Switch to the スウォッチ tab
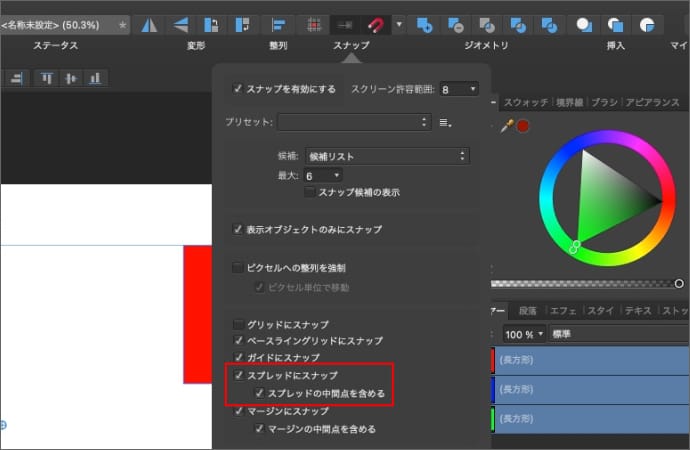 click(526, 103)
